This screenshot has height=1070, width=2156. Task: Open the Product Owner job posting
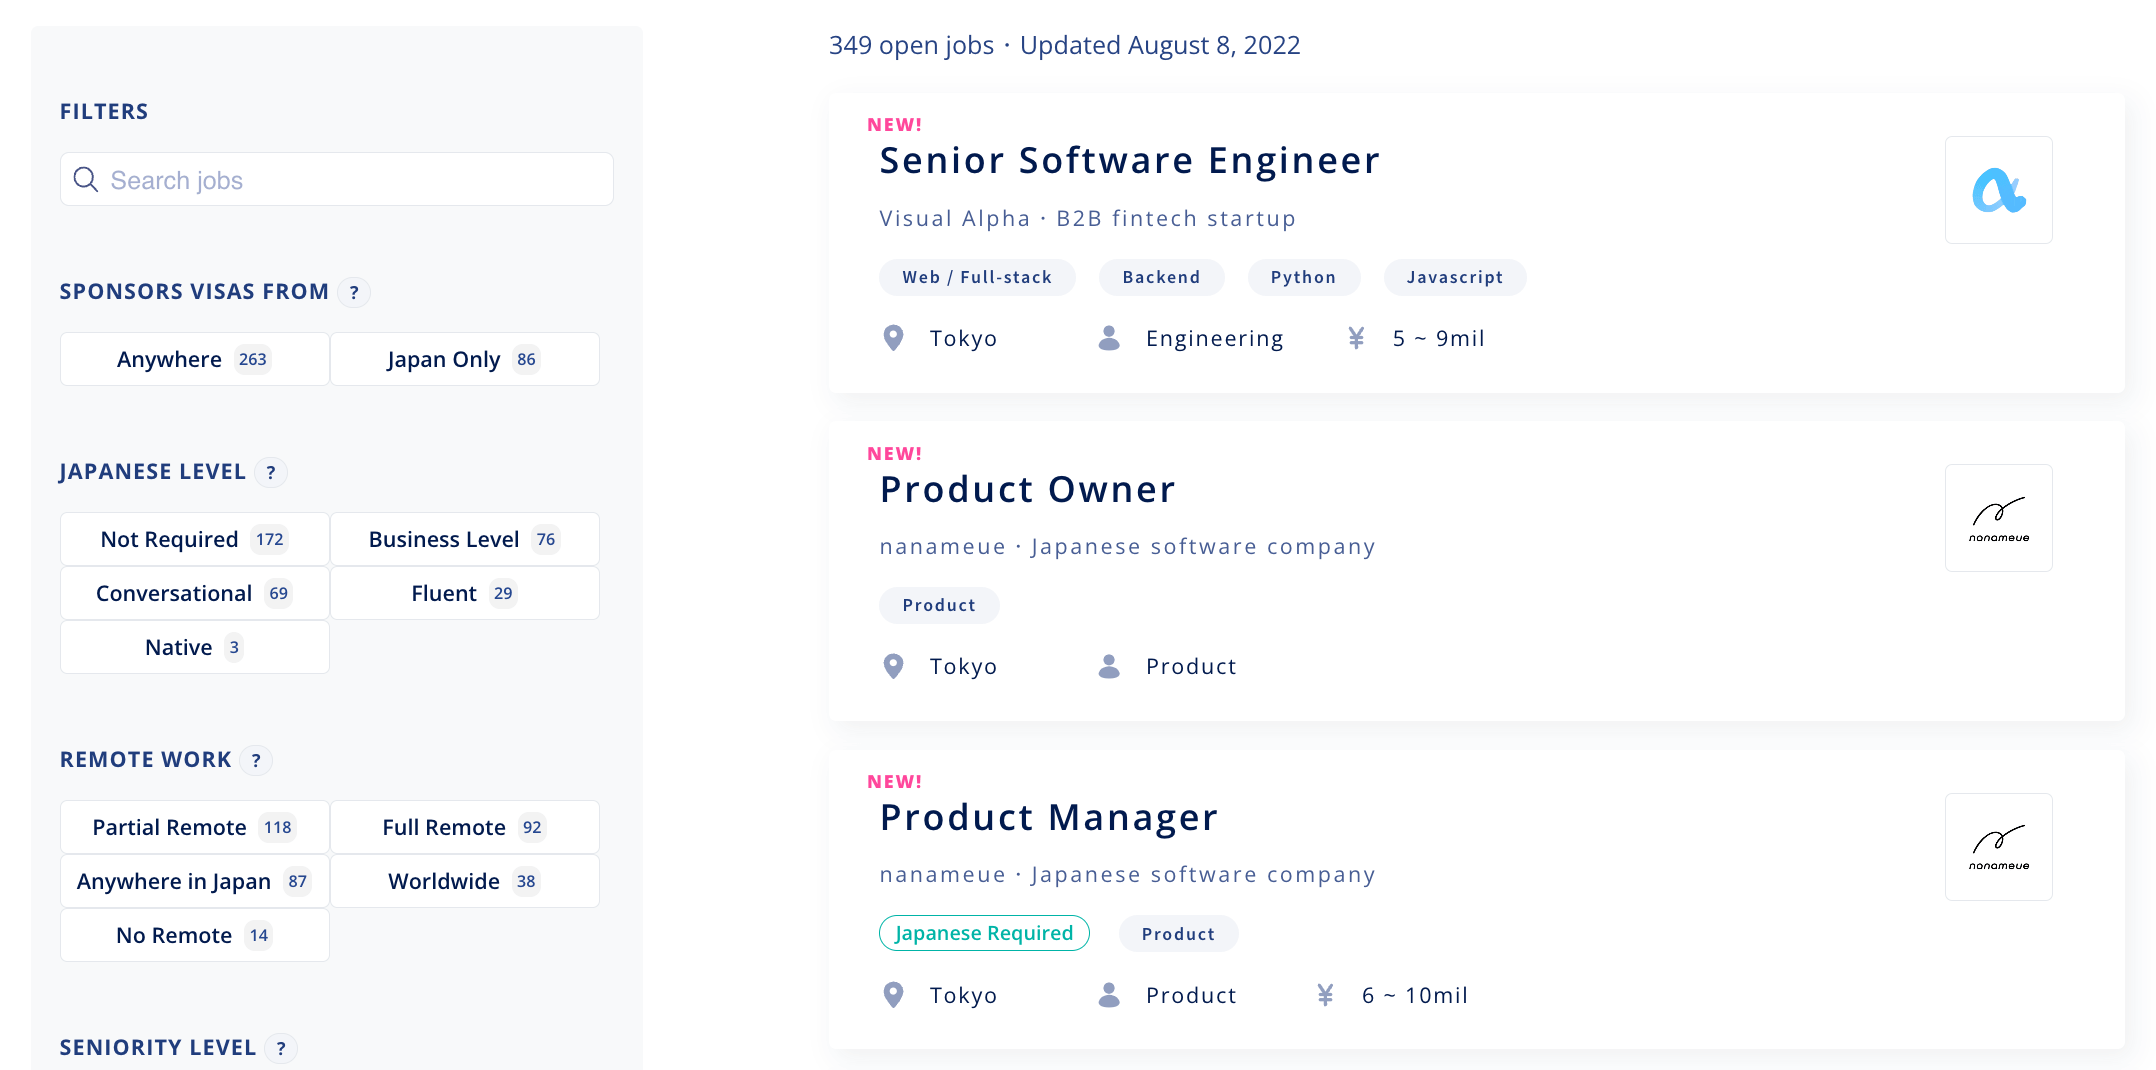coord(1027,490)
